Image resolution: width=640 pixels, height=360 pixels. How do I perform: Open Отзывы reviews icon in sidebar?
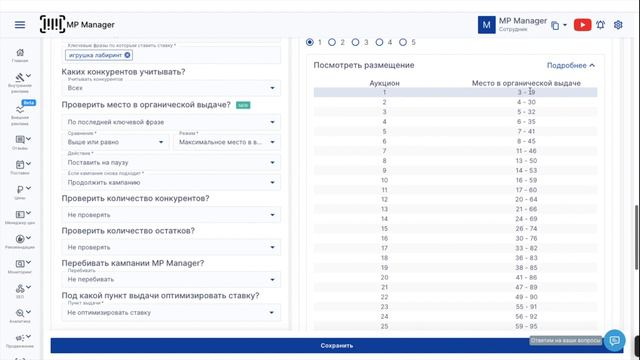[20, 139]
